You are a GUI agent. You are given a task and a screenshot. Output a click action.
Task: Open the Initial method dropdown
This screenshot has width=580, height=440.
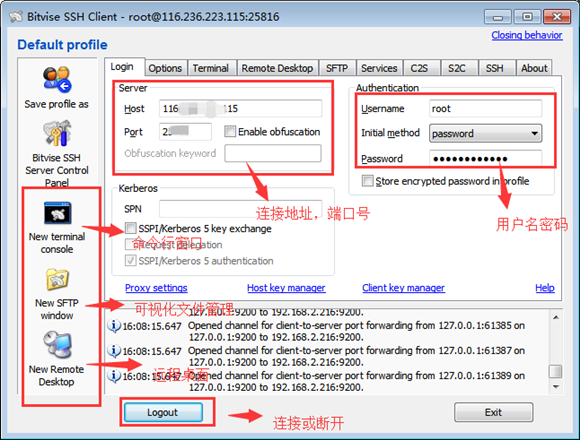coord(485,133)
